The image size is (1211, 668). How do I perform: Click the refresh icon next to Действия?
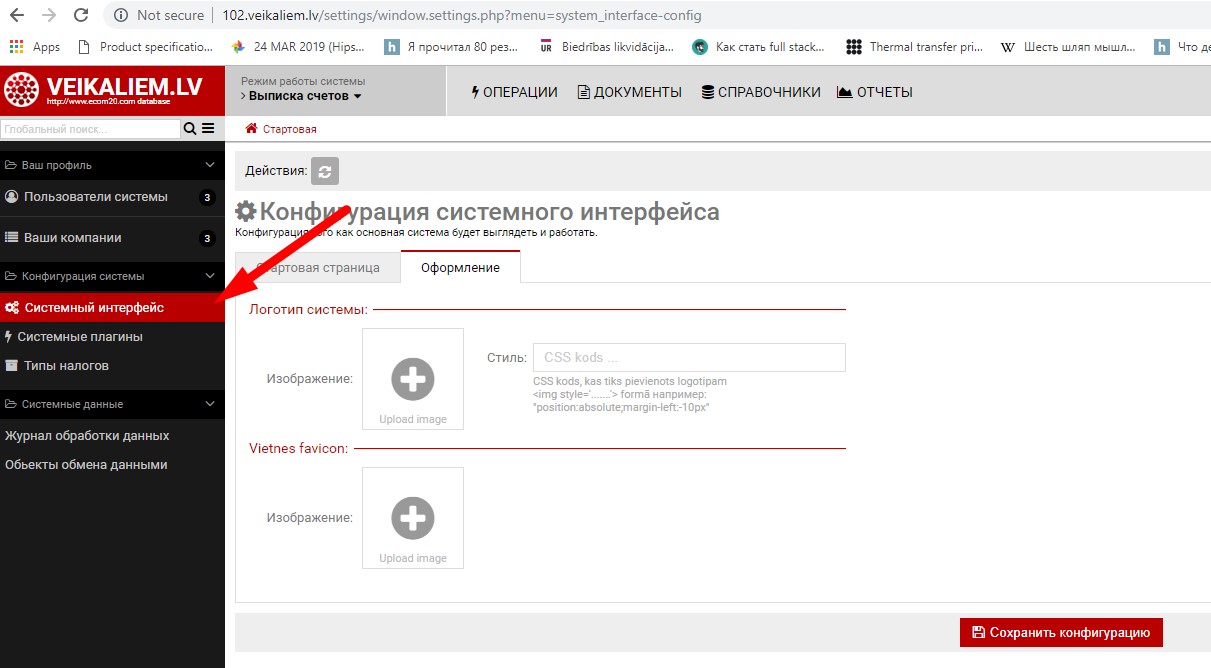(325, 172)
